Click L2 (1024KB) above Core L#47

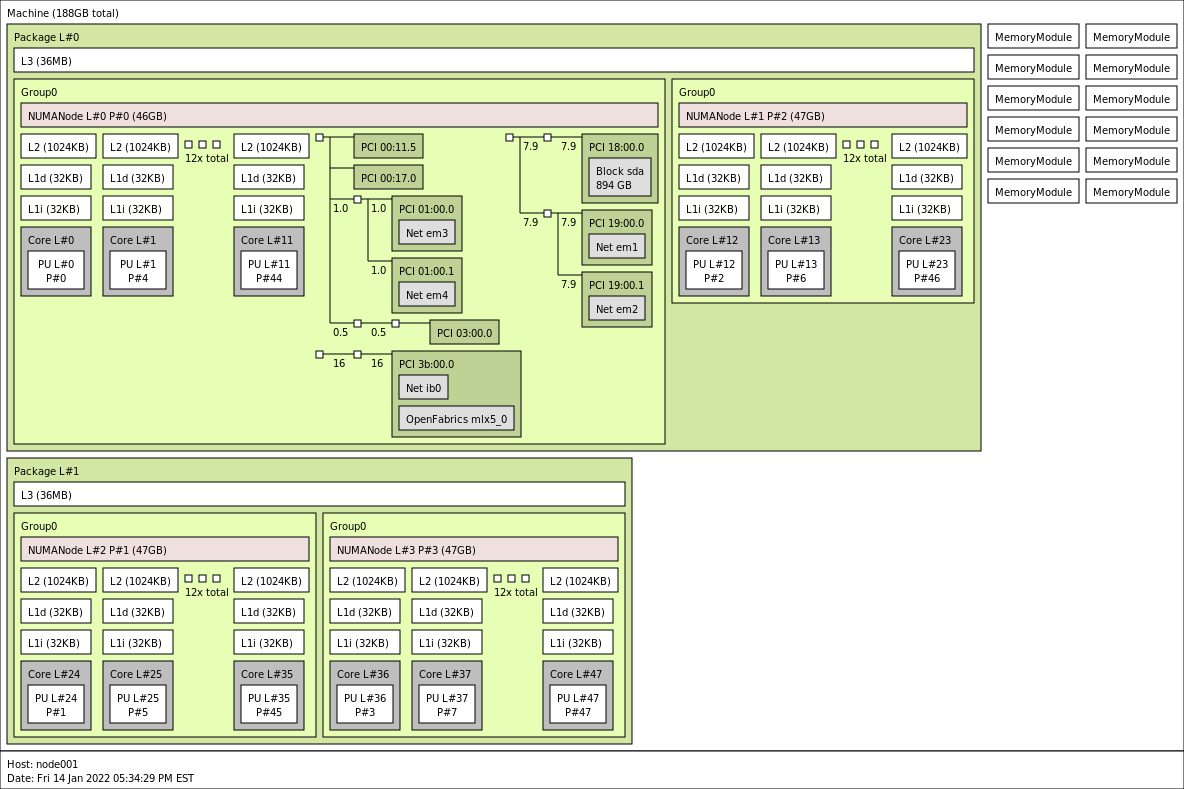click(580, 581)
